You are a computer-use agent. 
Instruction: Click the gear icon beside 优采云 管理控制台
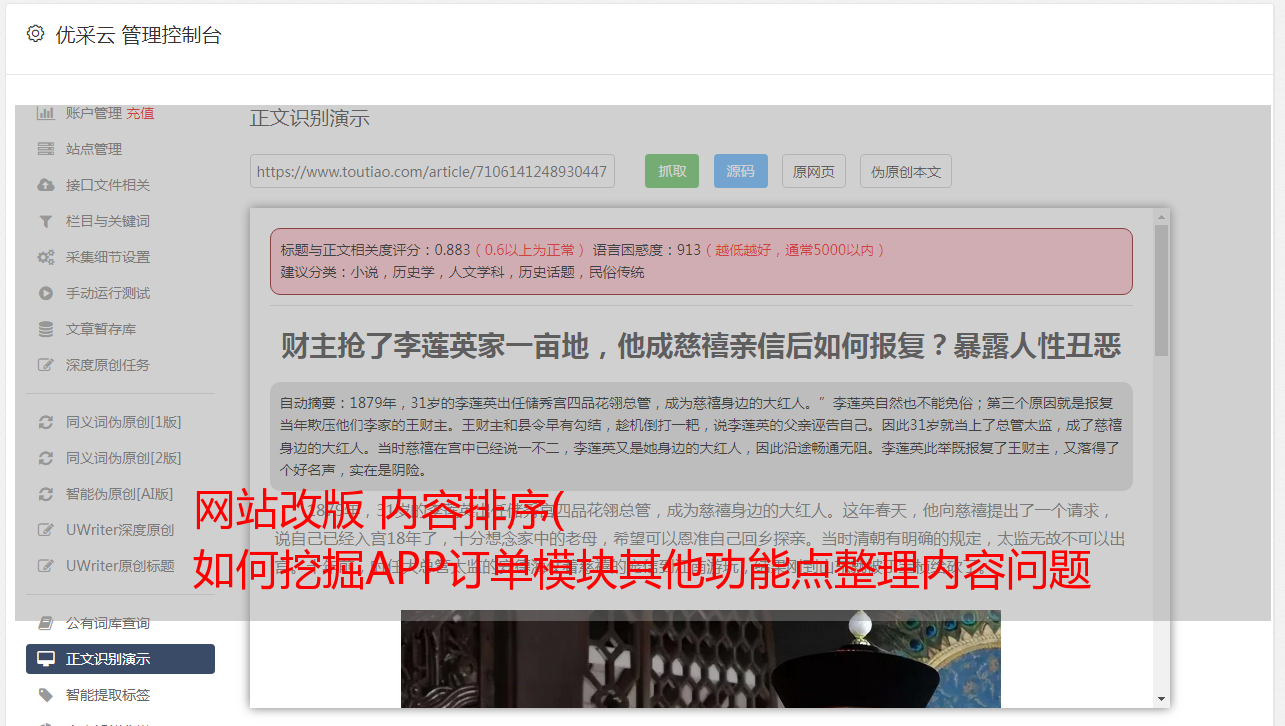click(36, 34)
